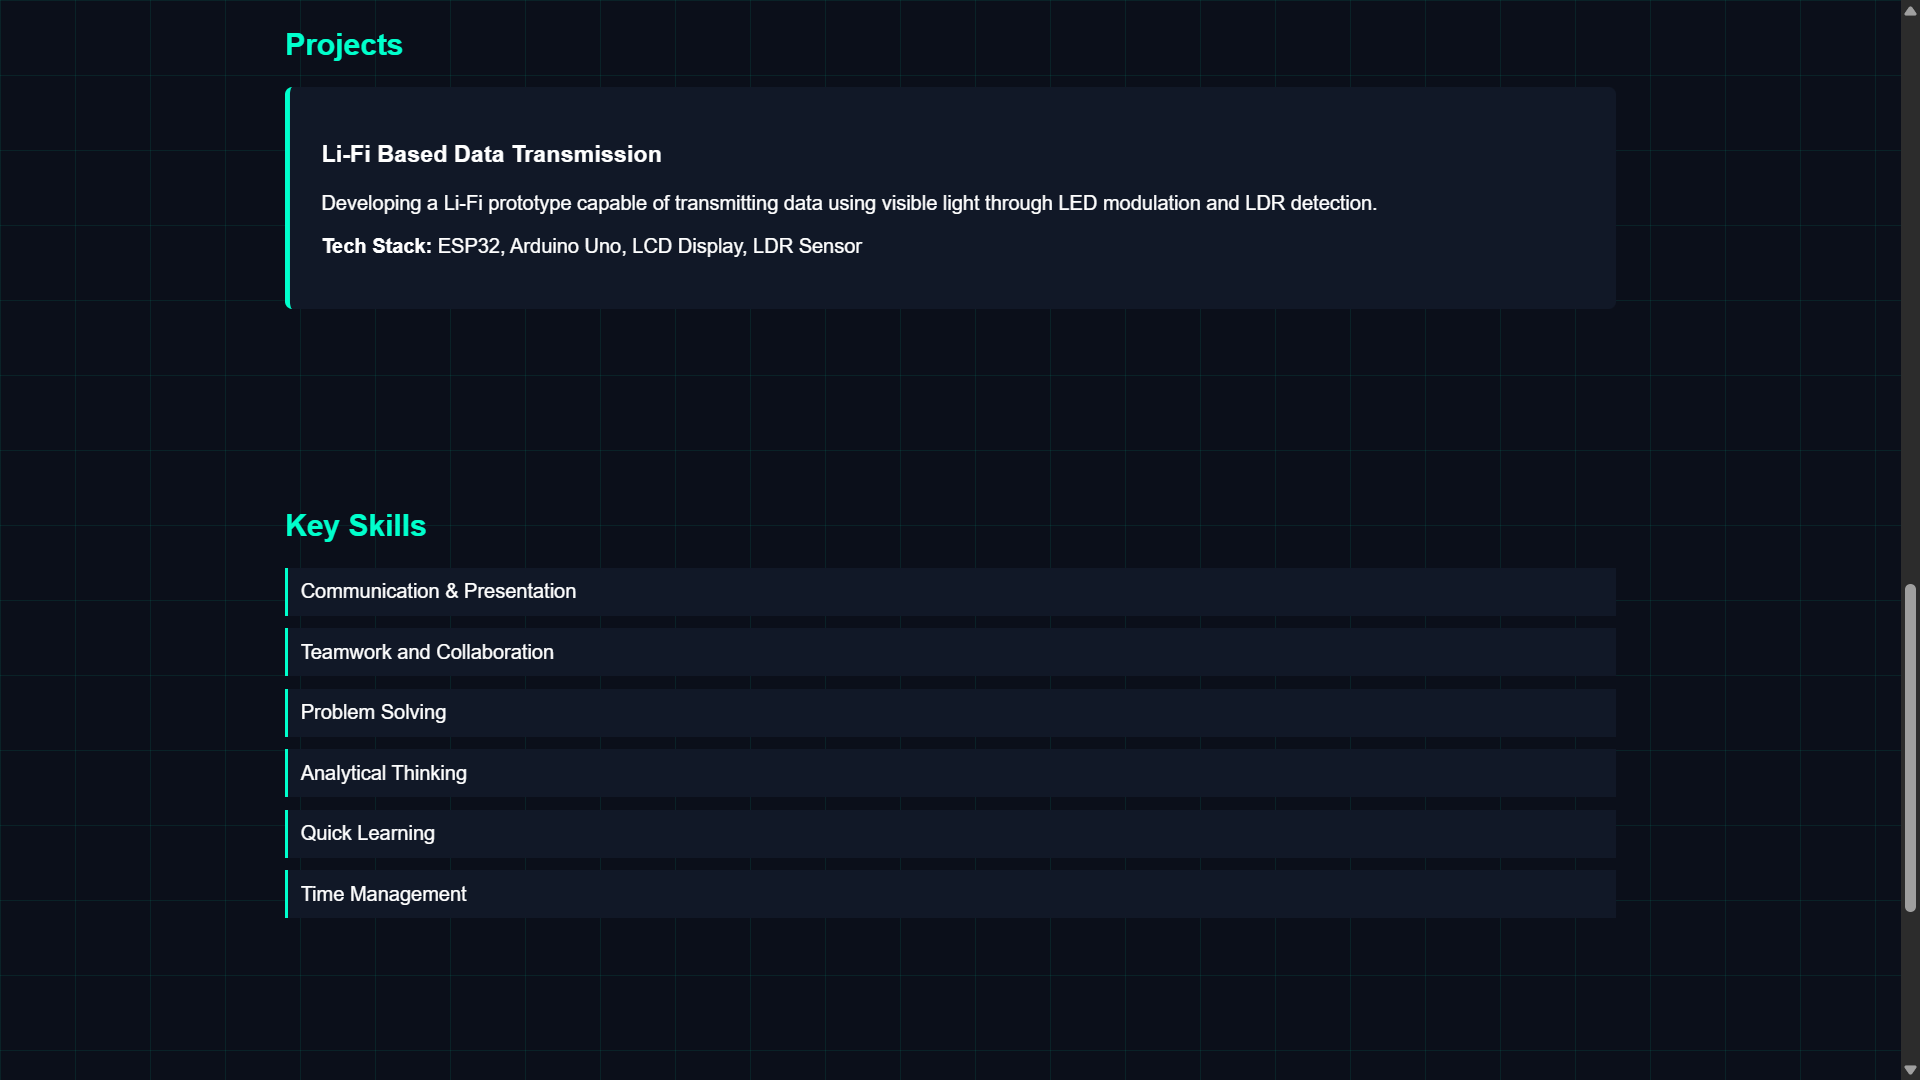Click the Projects section heading
The width and height of the screenshot is (1920, 1080).
pos(344,45)
